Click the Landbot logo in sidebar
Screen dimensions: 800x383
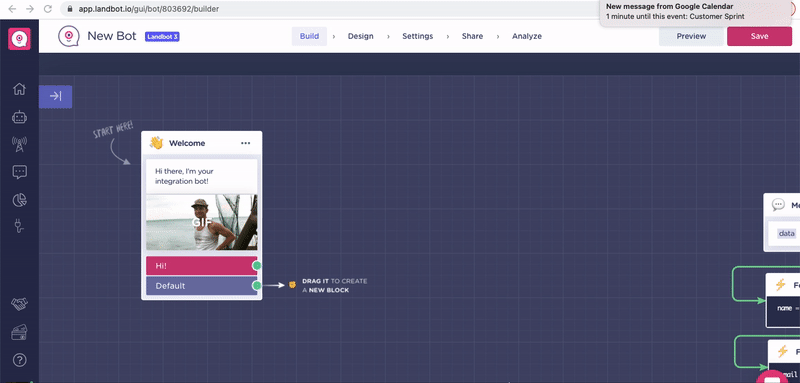coord(19,39)
